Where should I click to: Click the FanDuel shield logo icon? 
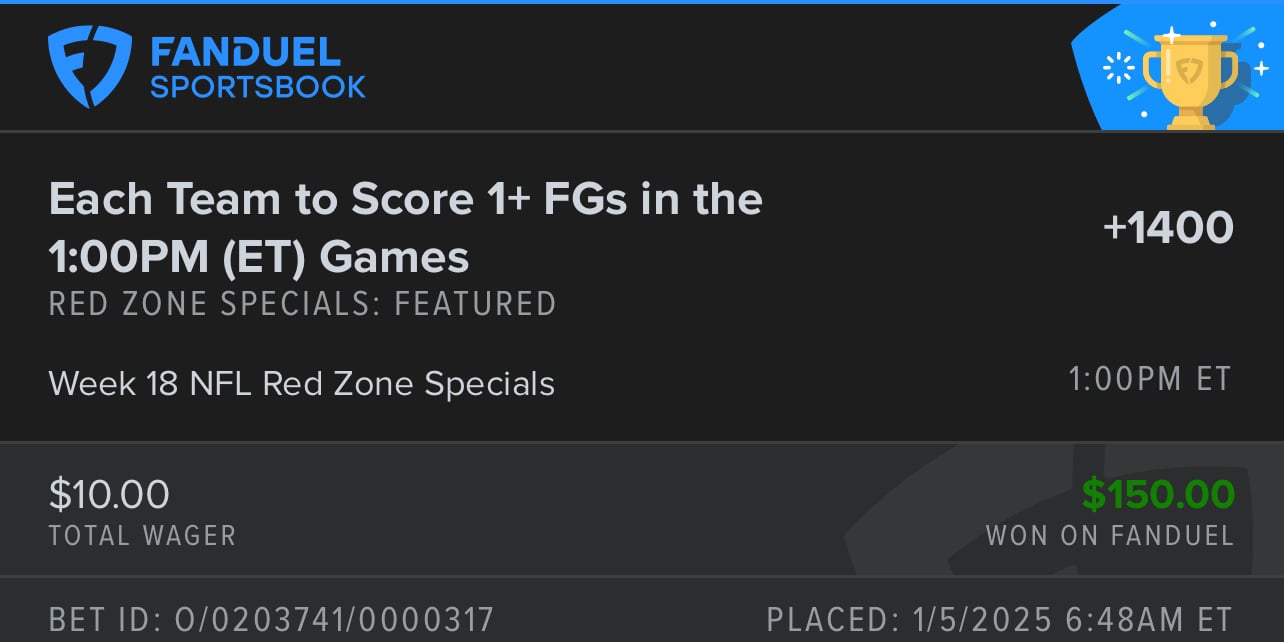[90, 67]
